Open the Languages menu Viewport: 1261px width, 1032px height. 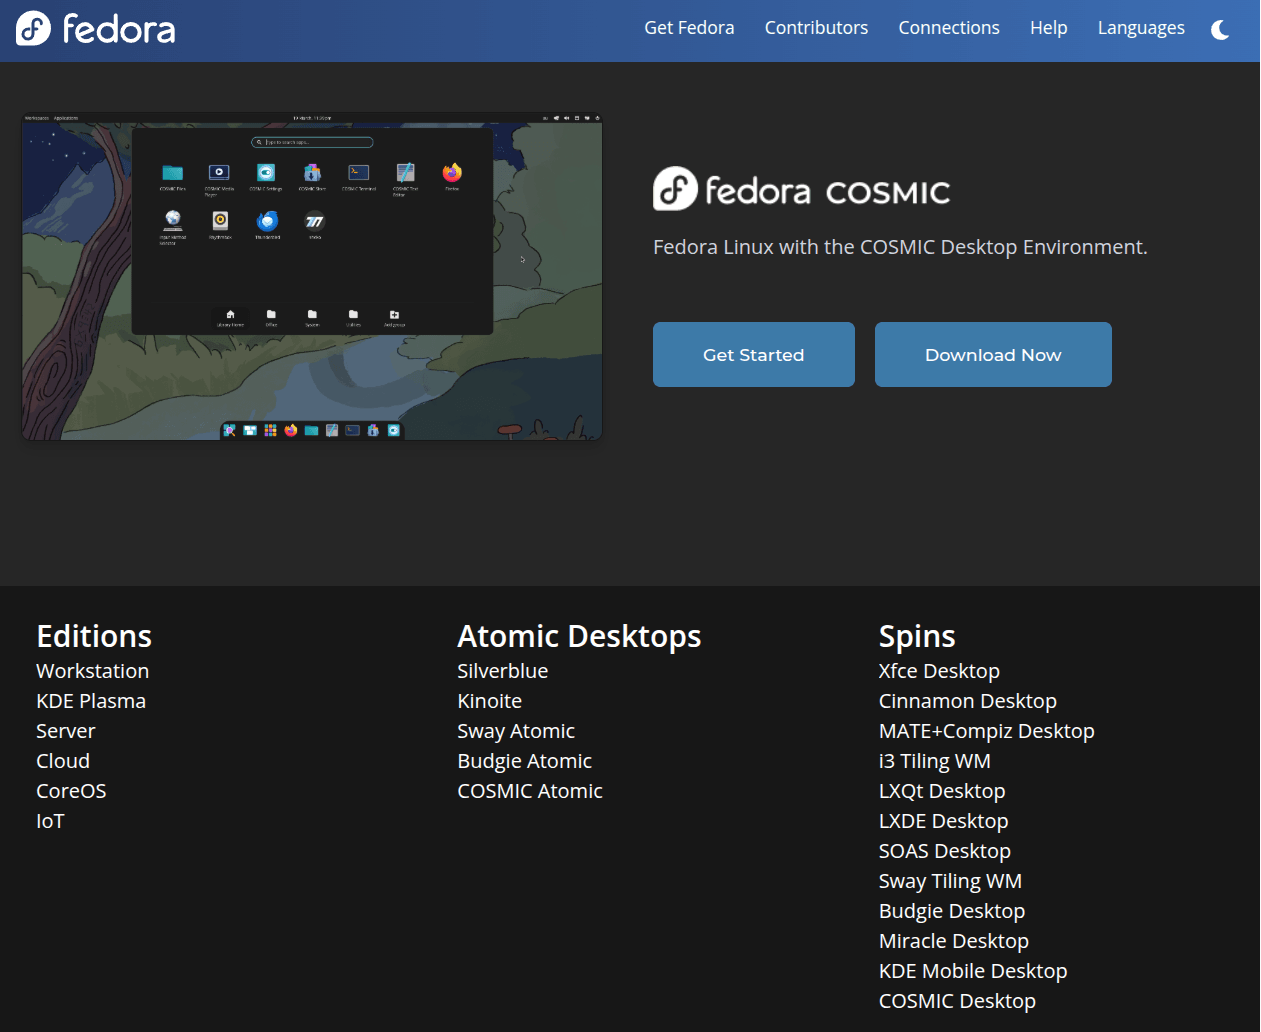click(1141, 28)
